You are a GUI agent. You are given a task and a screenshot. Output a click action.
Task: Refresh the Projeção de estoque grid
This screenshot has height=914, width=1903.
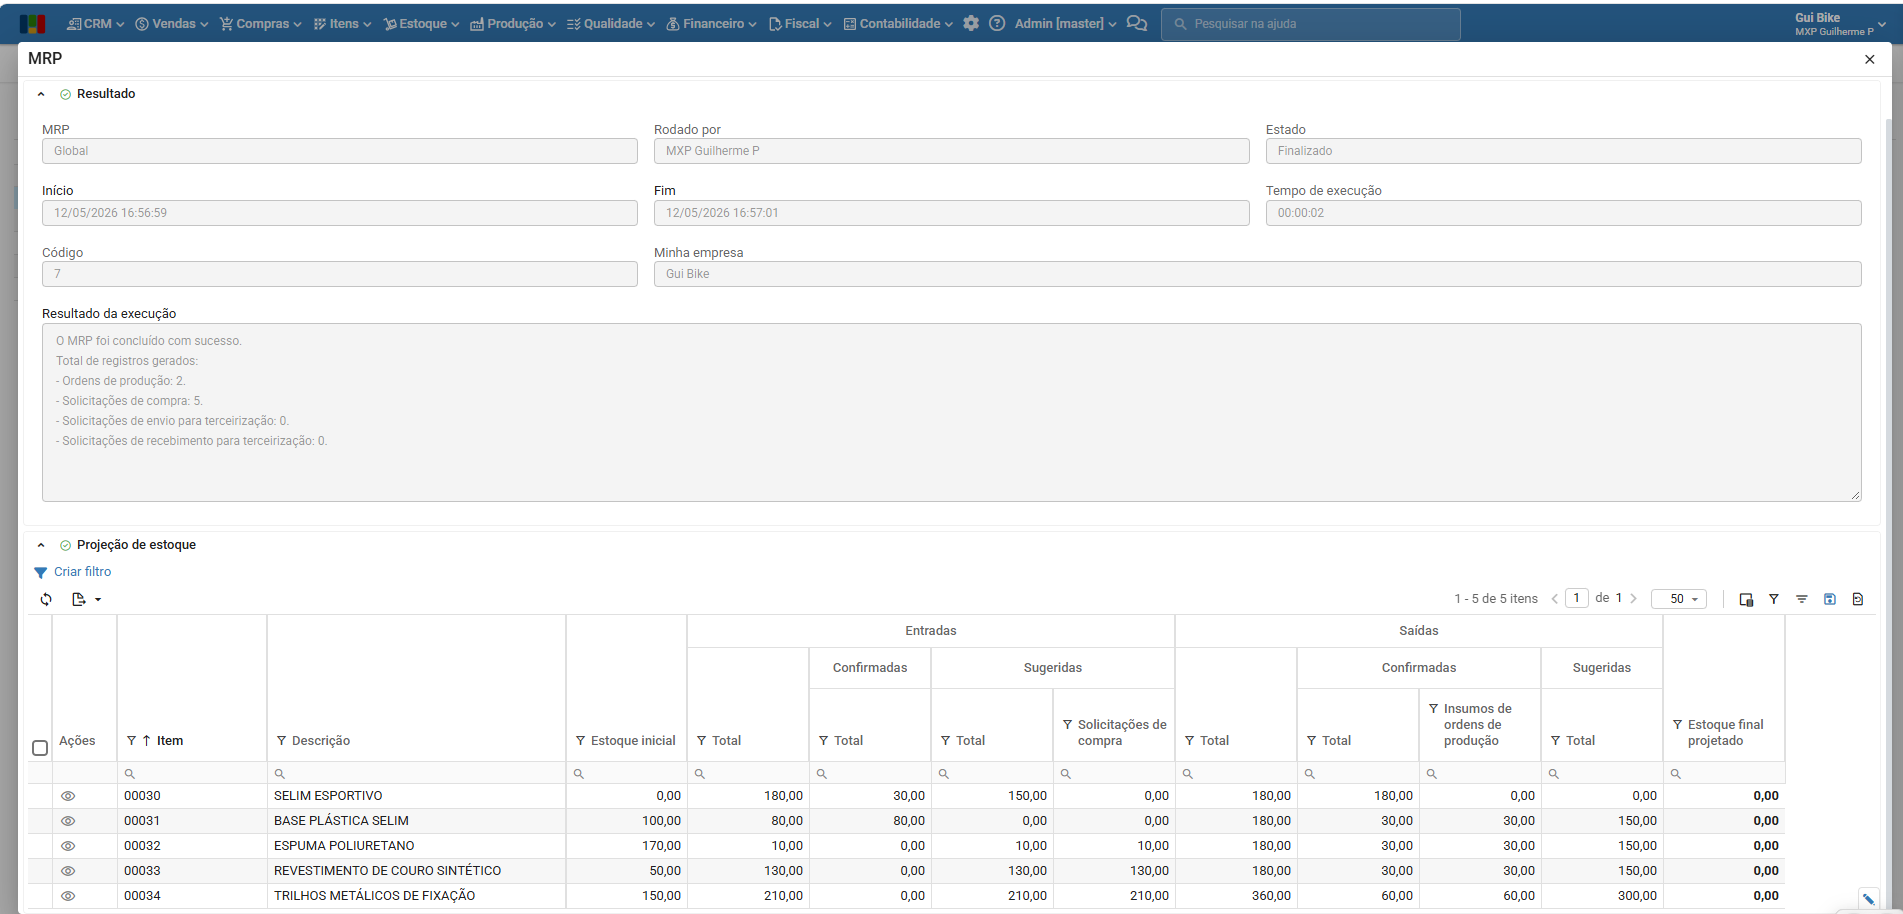tap(46, 599)
